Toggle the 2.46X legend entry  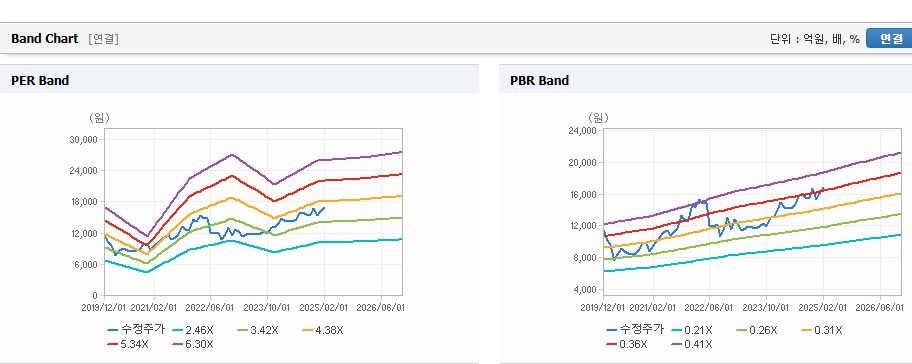193,330
